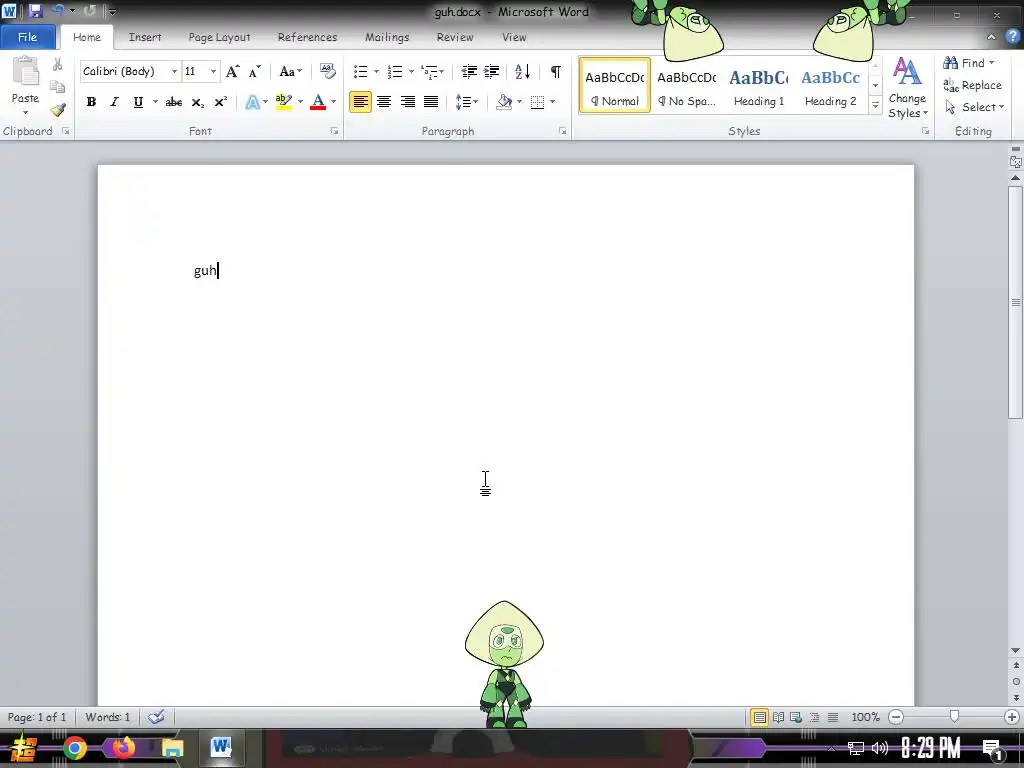Click the Increase Indent icon
1024x768 pixels.
pos(492,71)
